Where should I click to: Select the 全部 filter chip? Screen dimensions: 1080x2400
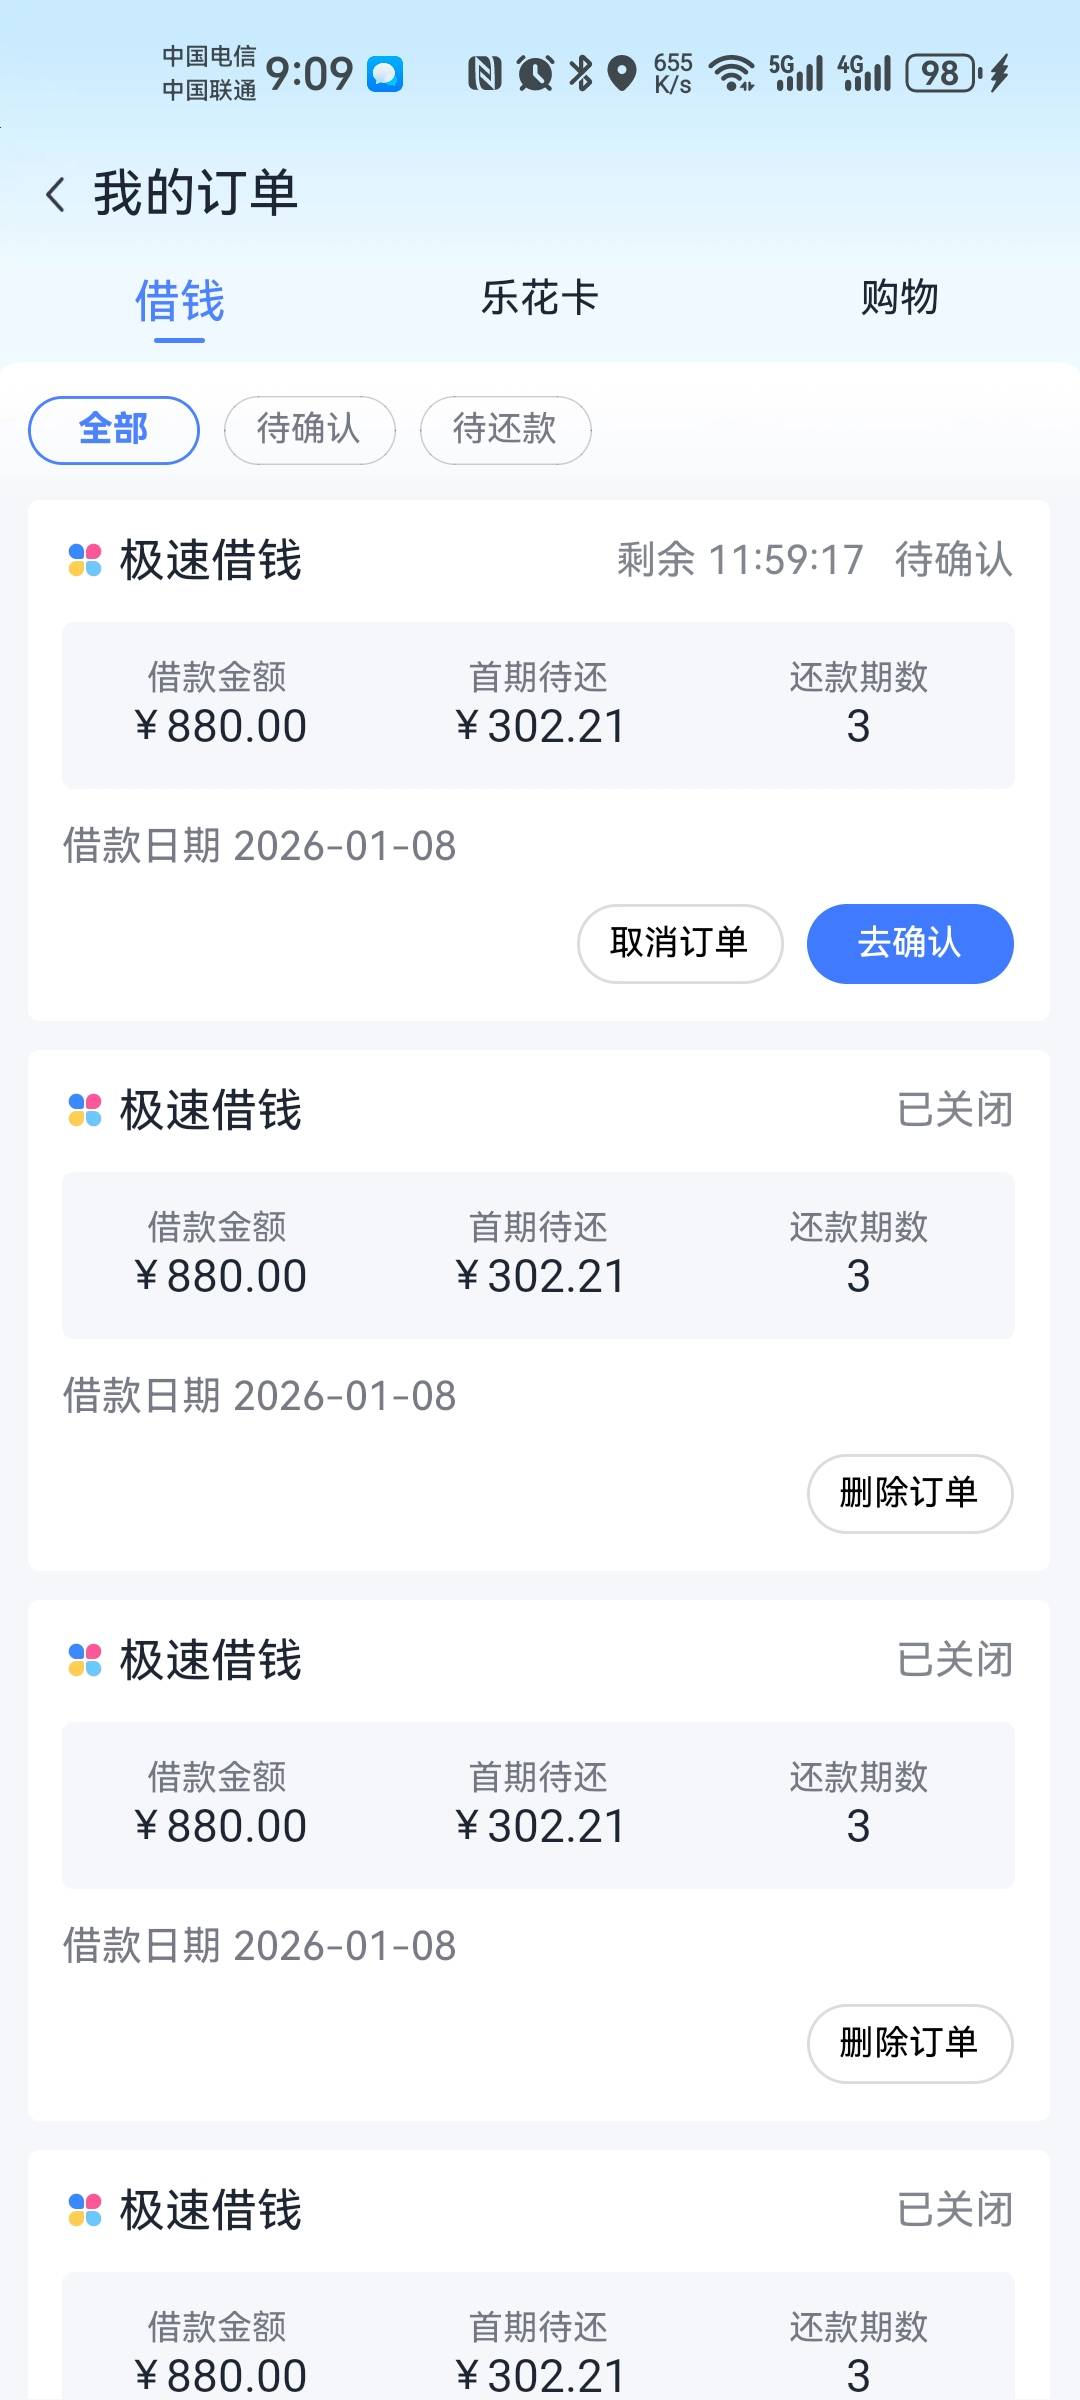click(114, 430)
